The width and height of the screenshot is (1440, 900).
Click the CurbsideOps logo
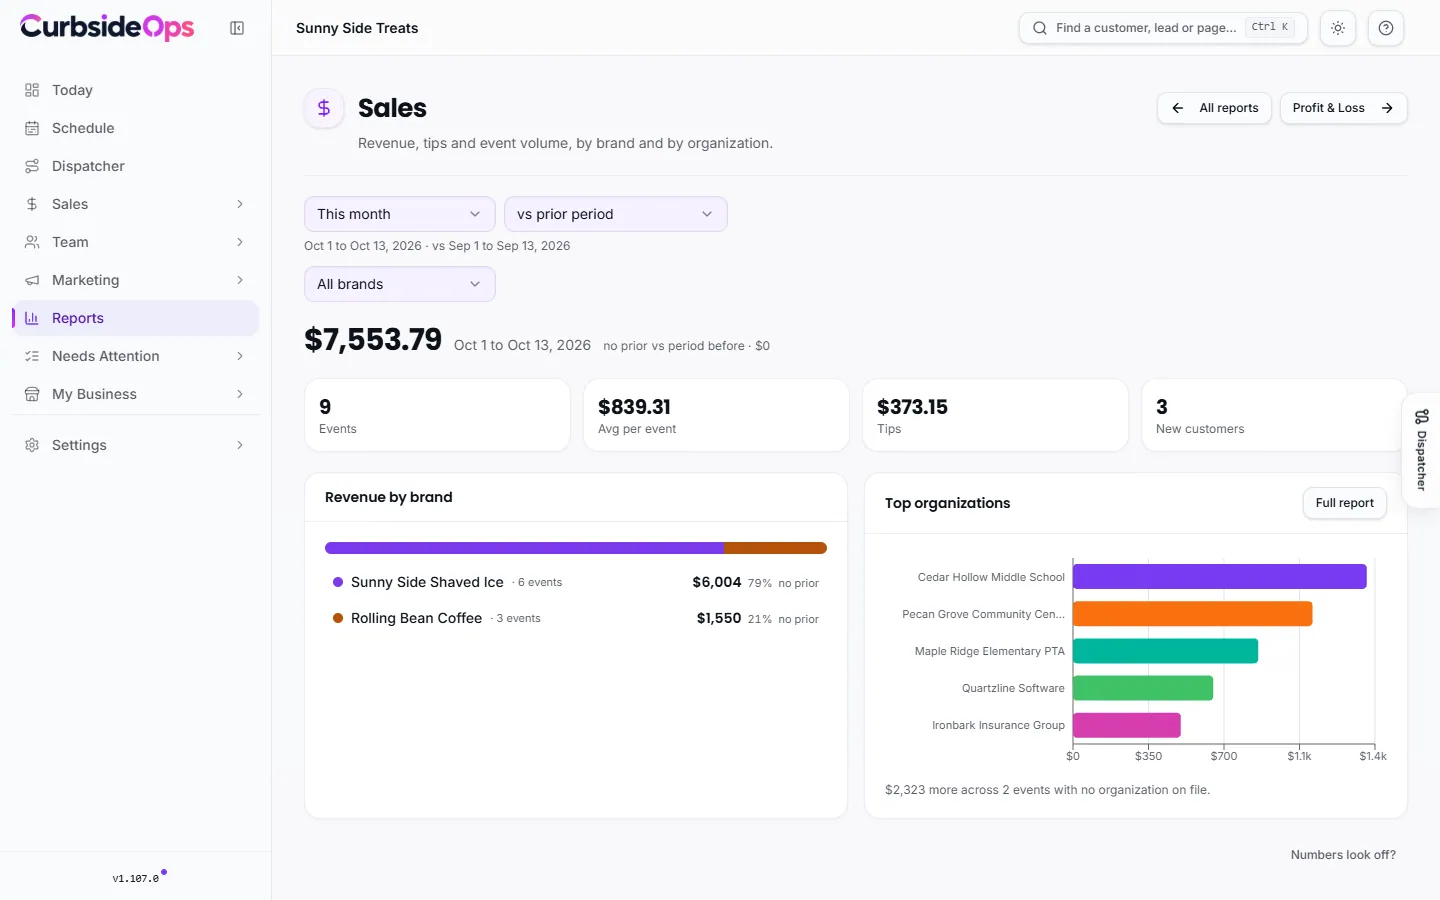point(107,27)
